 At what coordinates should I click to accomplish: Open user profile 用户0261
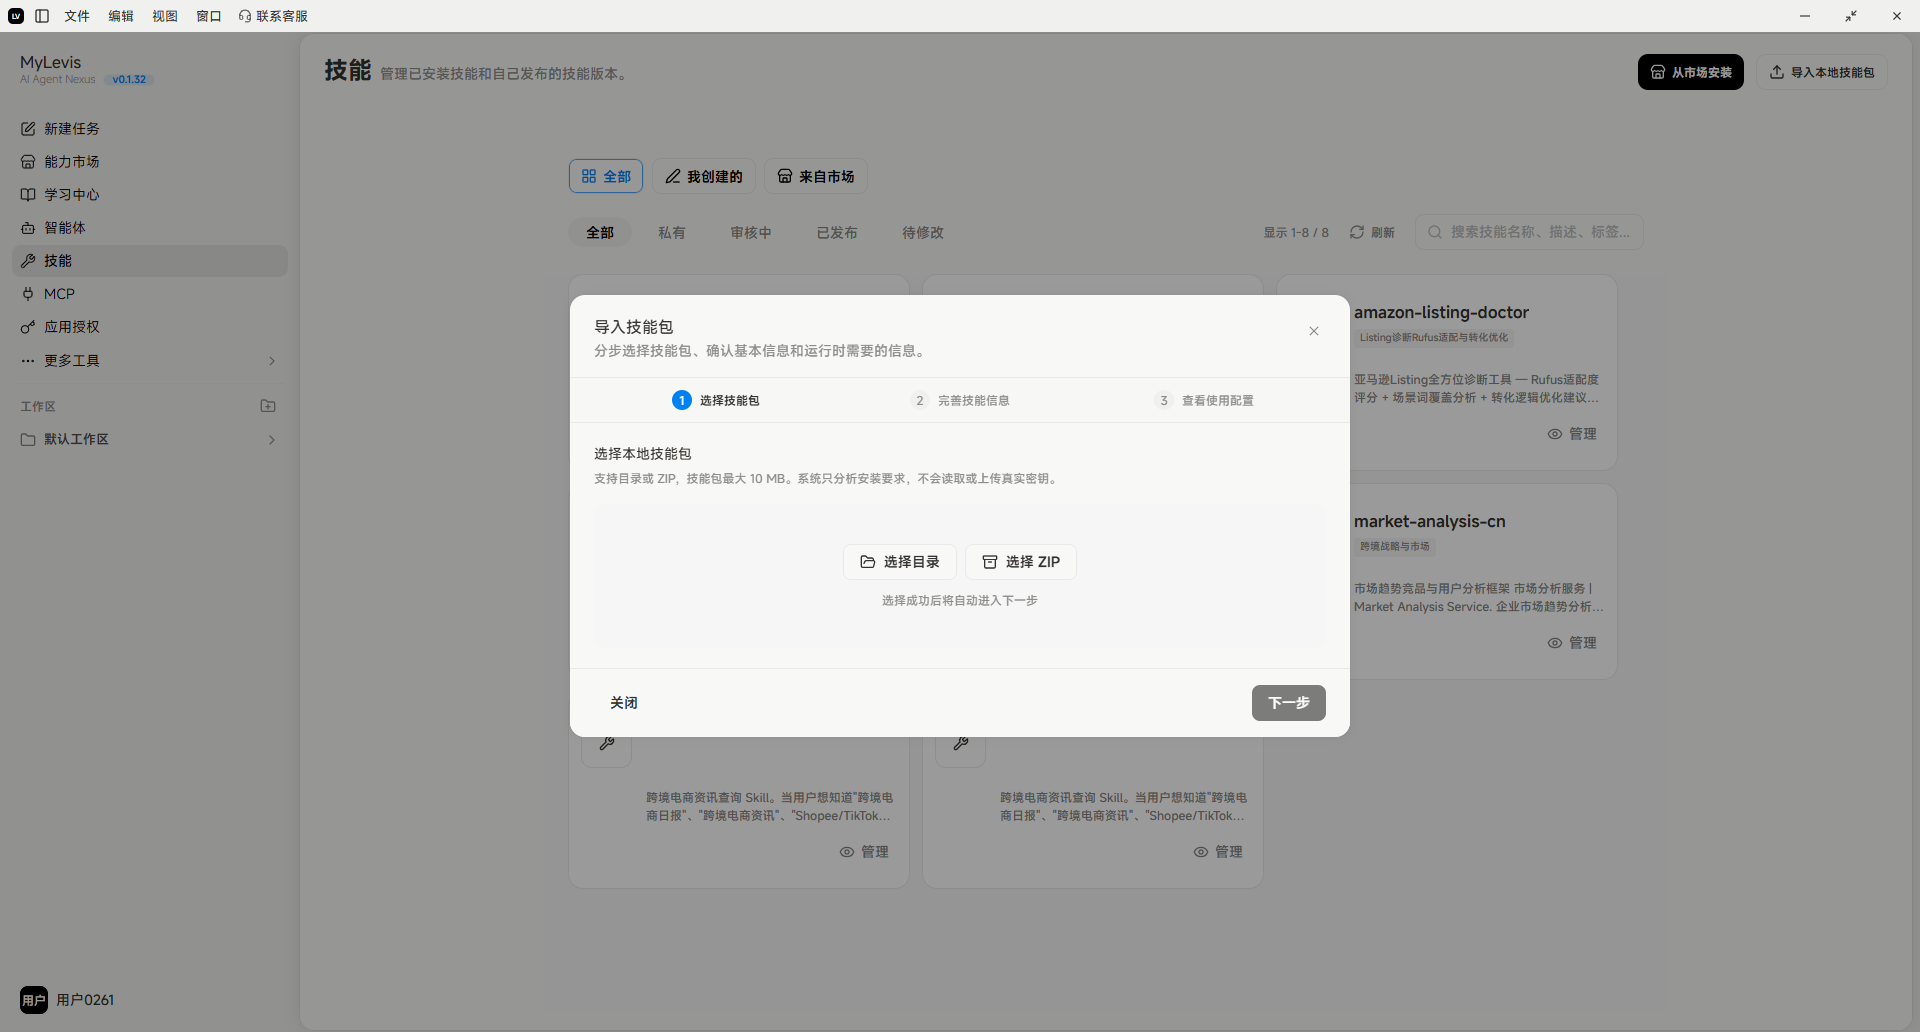pyautogui.click(x=68, y=1000)
